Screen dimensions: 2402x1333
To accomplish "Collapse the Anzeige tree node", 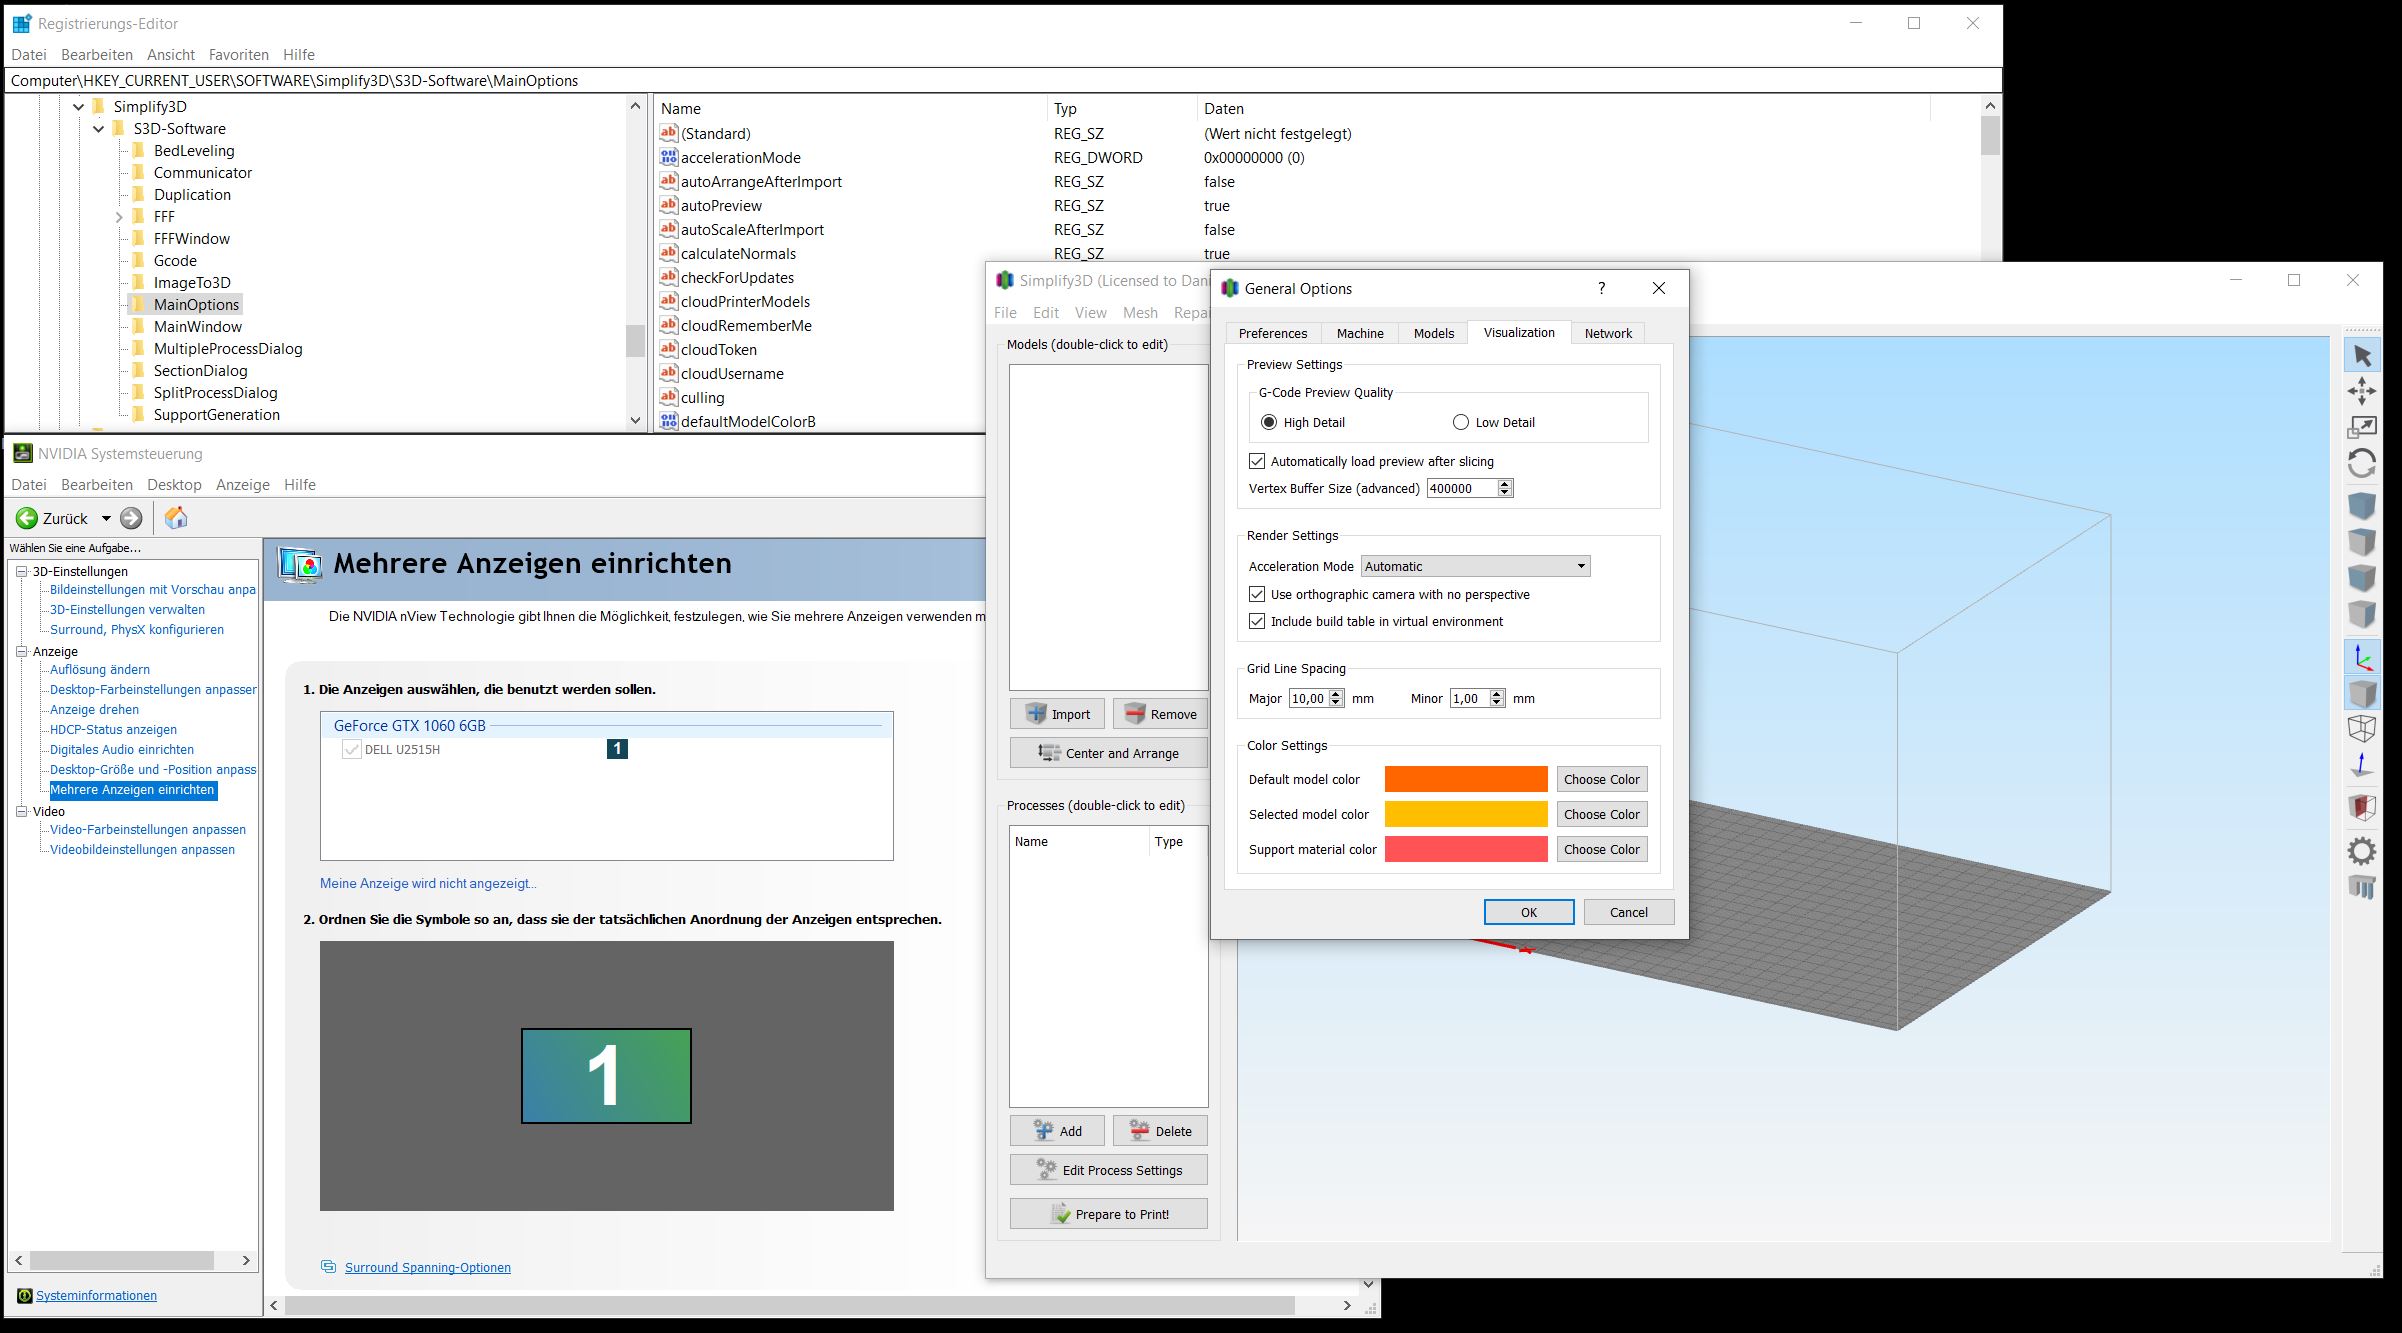I will [x=21, y=651].
